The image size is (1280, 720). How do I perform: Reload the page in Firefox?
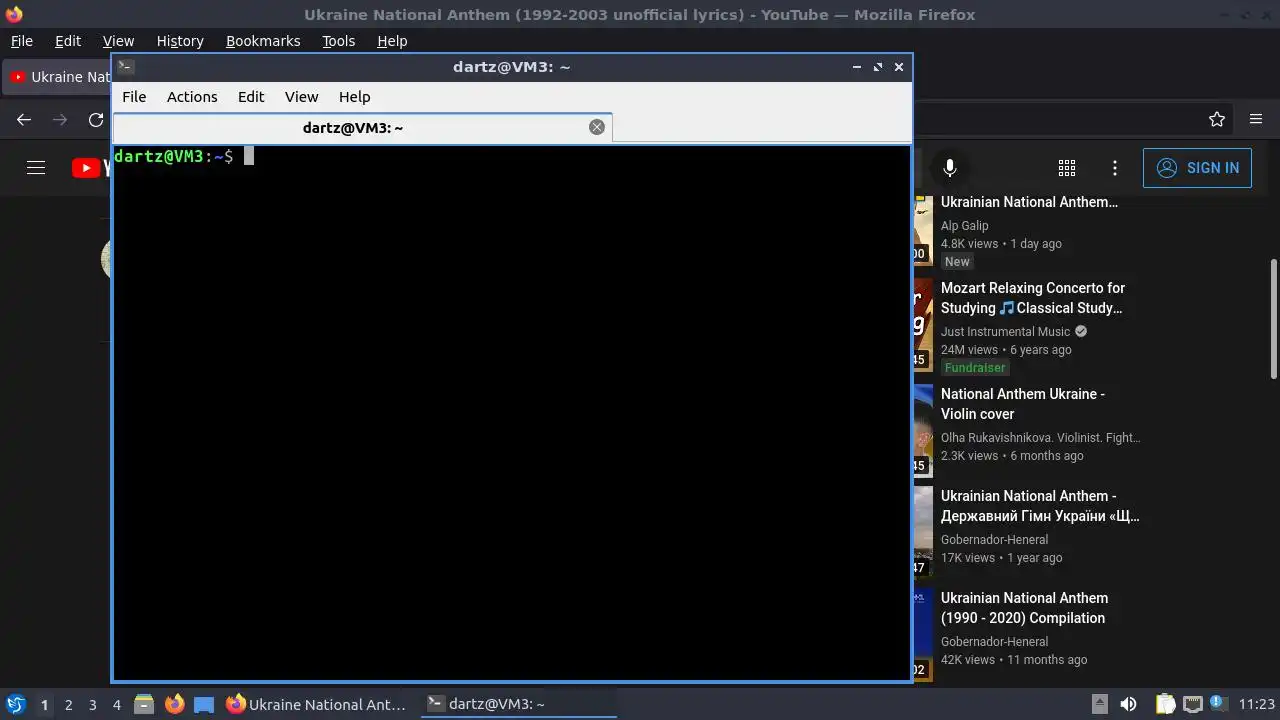click(x=96, y=119)
